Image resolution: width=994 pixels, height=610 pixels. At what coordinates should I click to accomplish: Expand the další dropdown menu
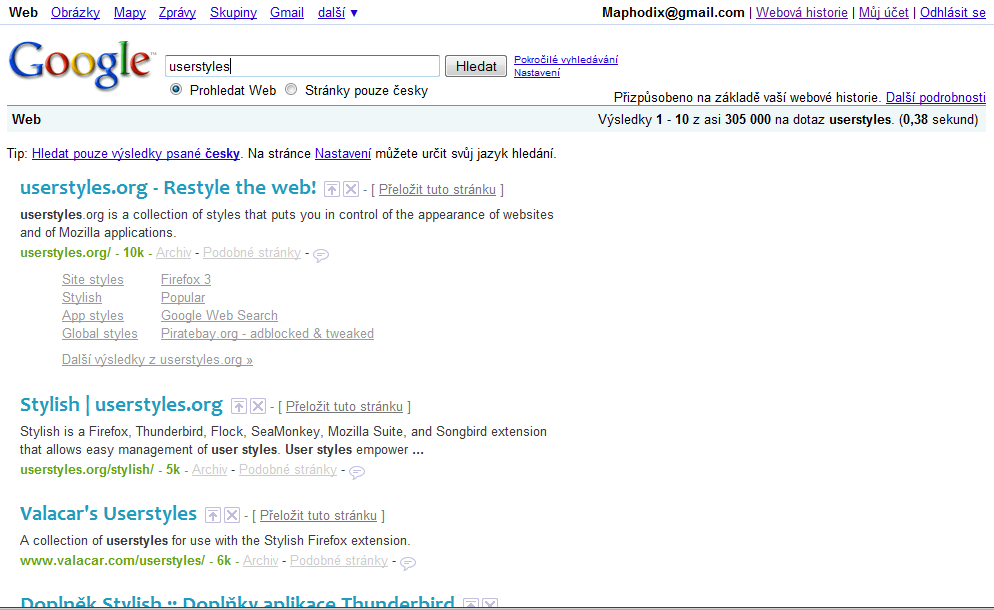338,13
